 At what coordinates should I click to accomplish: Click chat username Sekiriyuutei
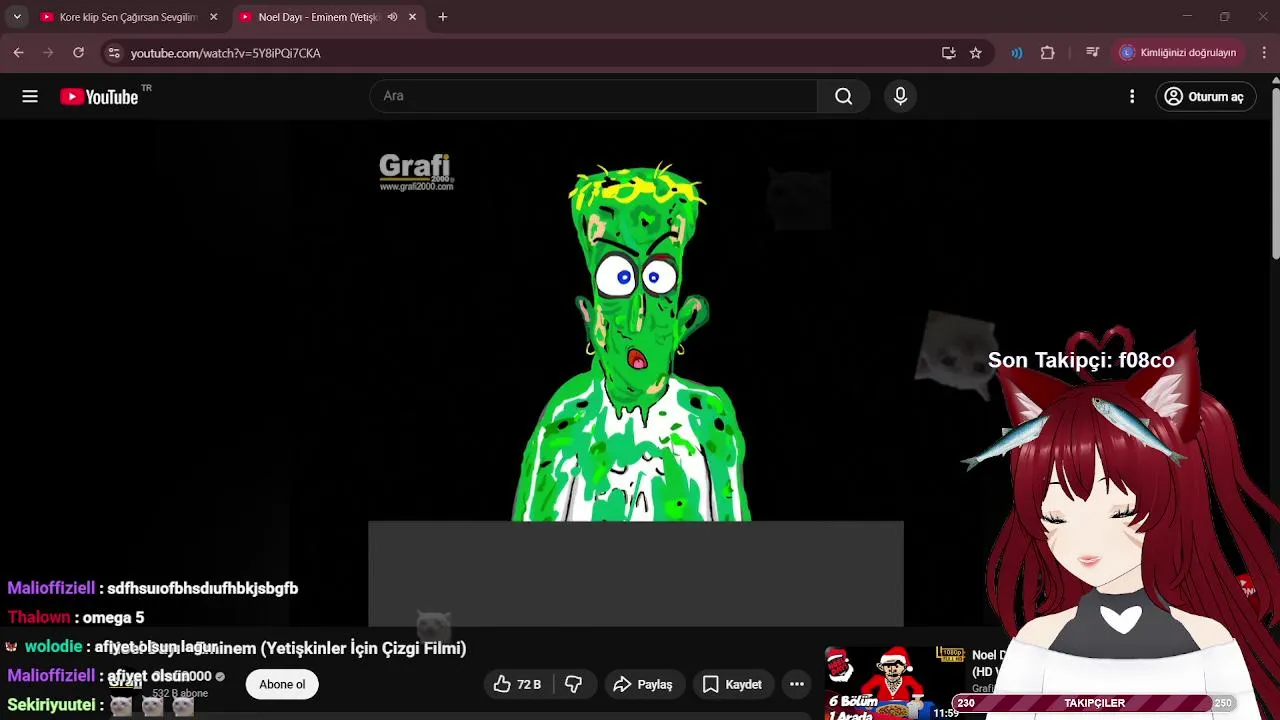[51, 705]
